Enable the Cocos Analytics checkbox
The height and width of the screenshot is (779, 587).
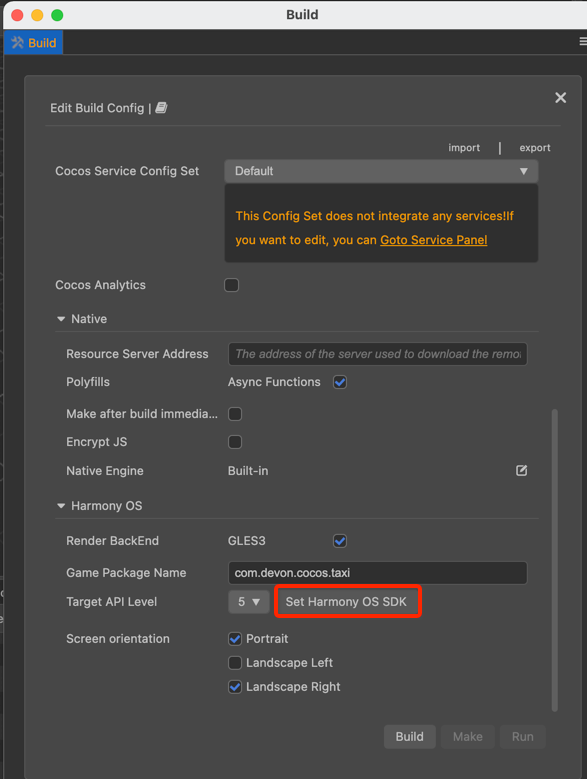click(231, 285)
